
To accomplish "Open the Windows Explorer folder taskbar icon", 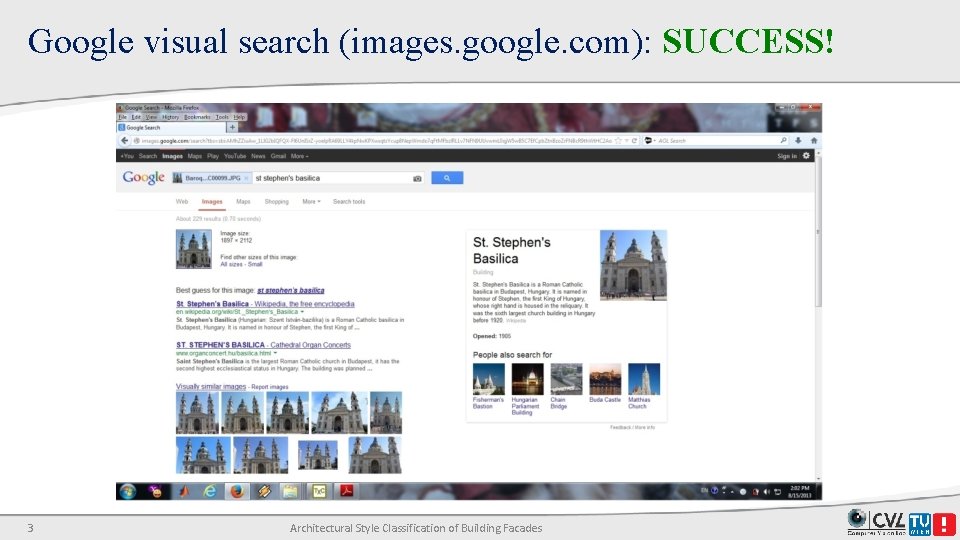I will click(290, 491).
